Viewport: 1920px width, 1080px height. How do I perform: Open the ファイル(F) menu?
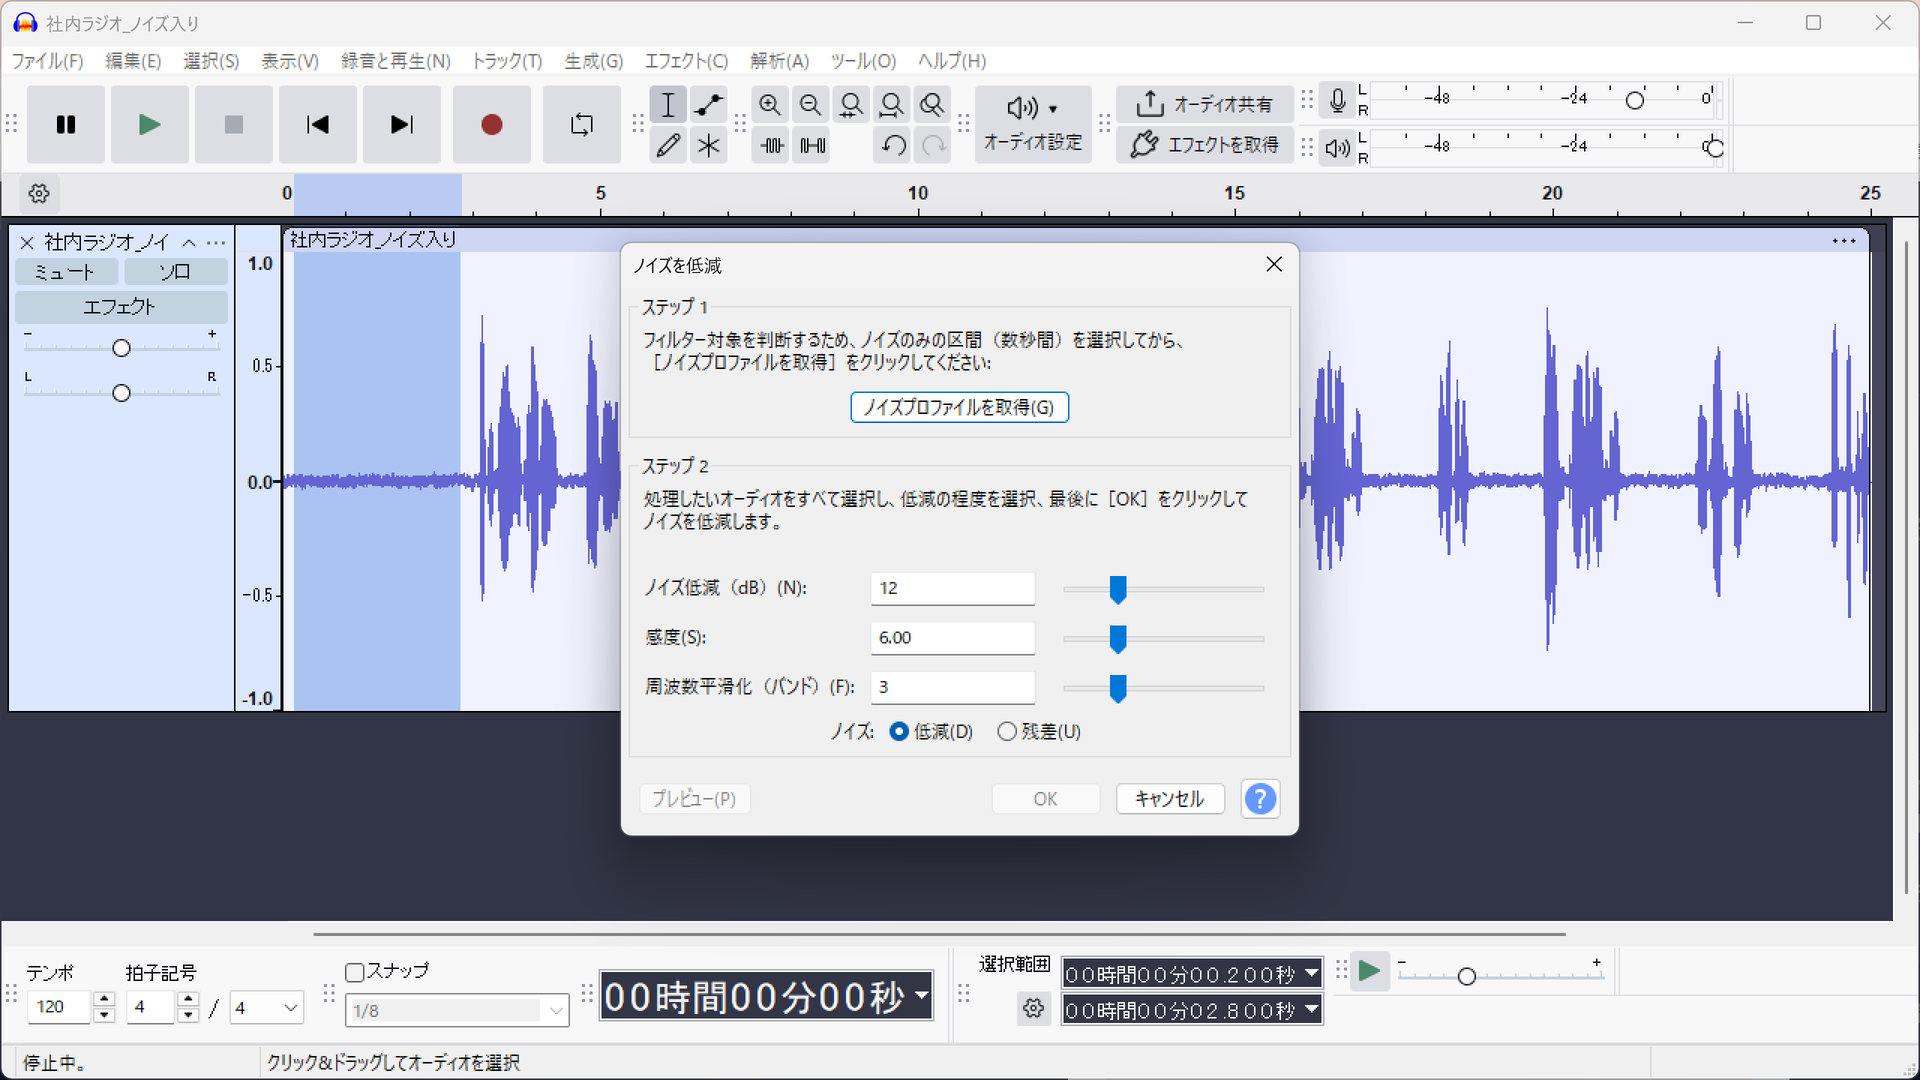point(47,61)
